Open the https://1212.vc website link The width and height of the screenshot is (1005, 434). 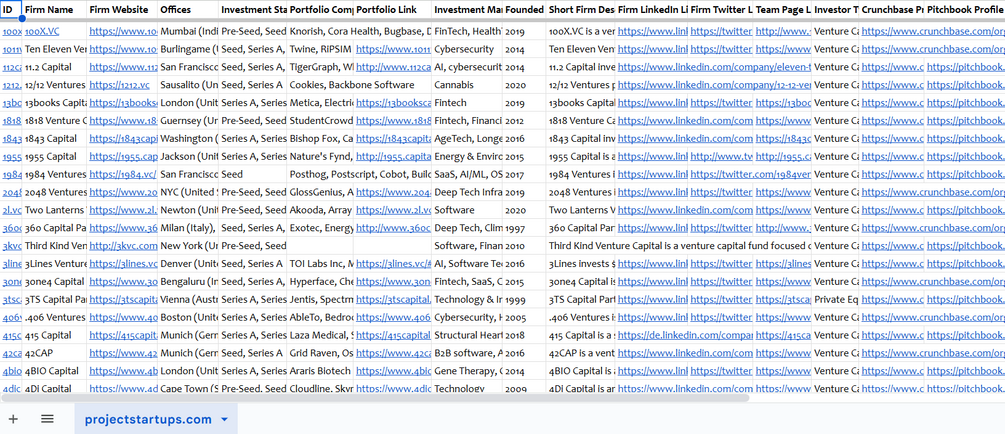(119, 85)
